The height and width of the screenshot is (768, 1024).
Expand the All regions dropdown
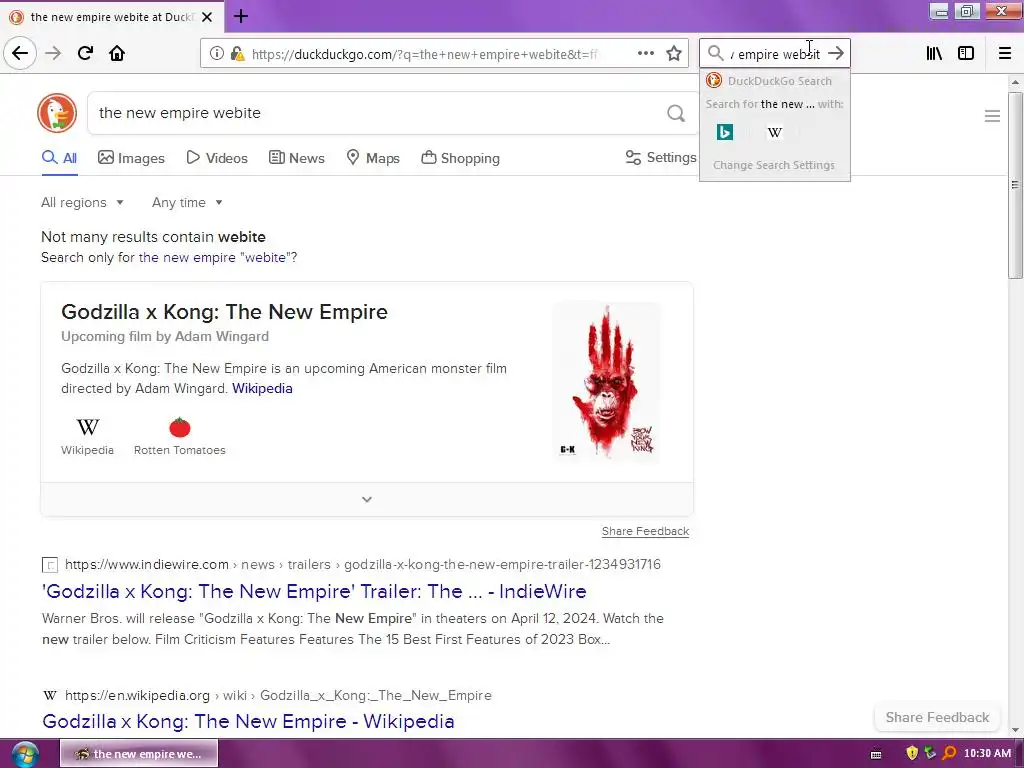coord(82,202)
